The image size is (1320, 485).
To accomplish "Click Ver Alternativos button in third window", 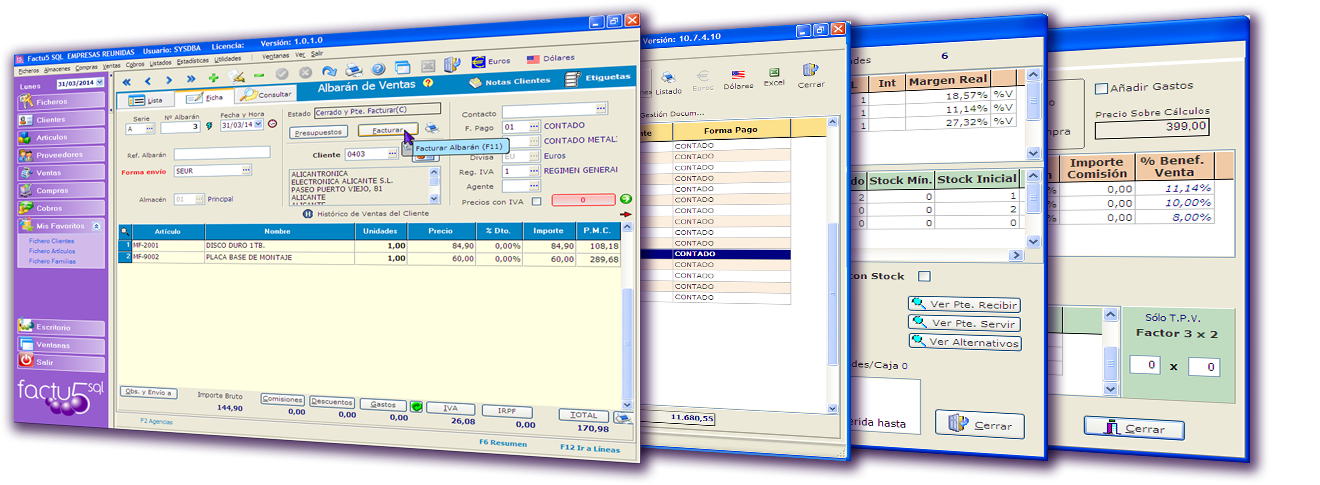I will (964, 342).
